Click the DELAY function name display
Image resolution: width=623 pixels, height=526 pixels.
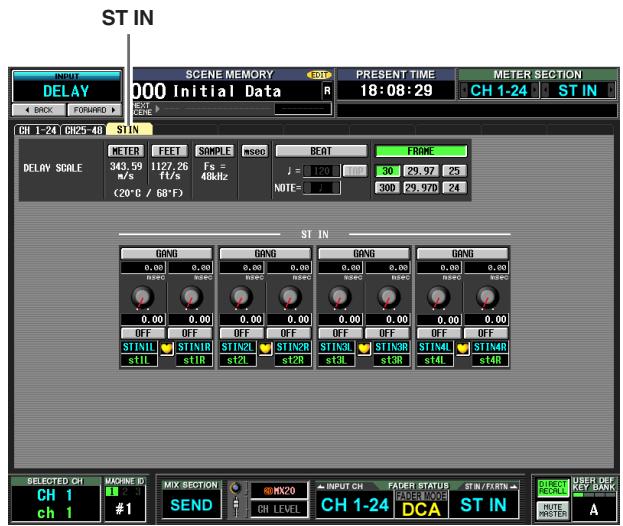point(66,91)
